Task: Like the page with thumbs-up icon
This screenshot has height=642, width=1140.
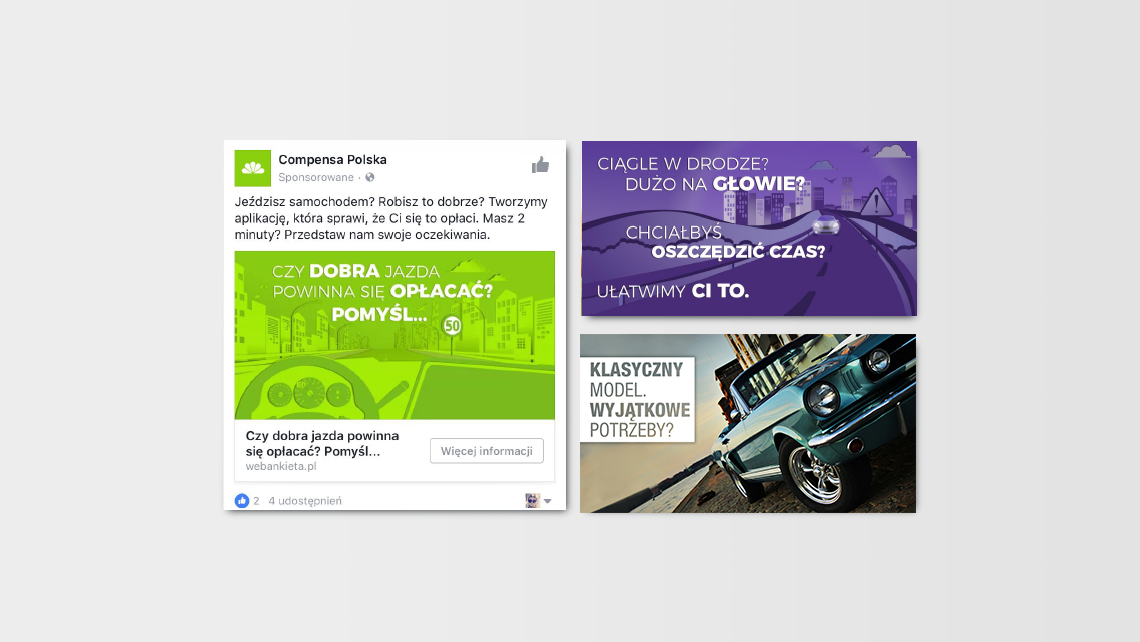Action: (x=540, y=166)
